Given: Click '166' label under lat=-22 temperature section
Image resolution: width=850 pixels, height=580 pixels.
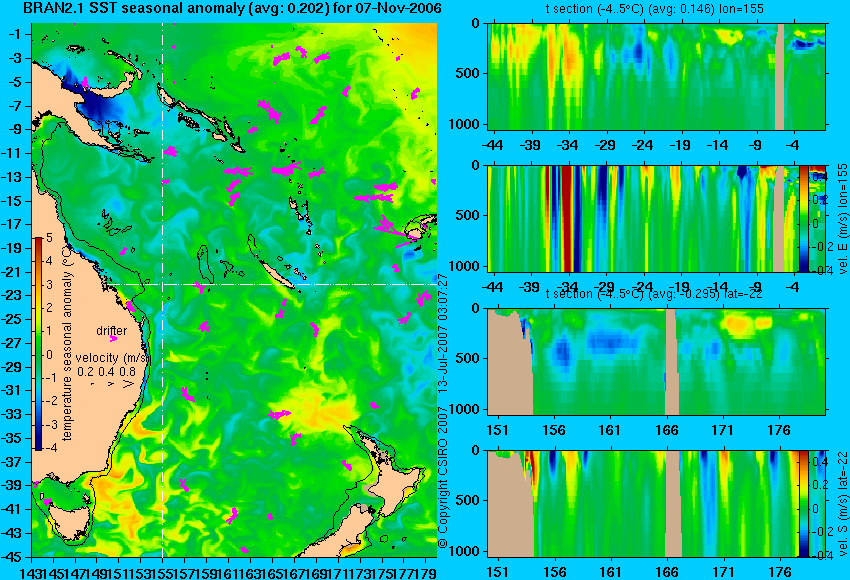Looking at the screenshot, I should pos(666,430).
